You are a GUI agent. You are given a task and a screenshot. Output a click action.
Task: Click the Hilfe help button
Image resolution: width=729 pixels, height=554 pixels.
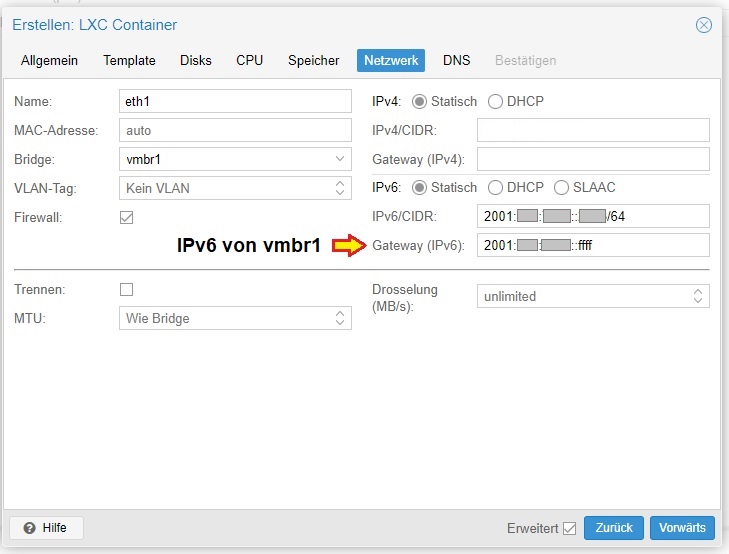click(46, 527)
